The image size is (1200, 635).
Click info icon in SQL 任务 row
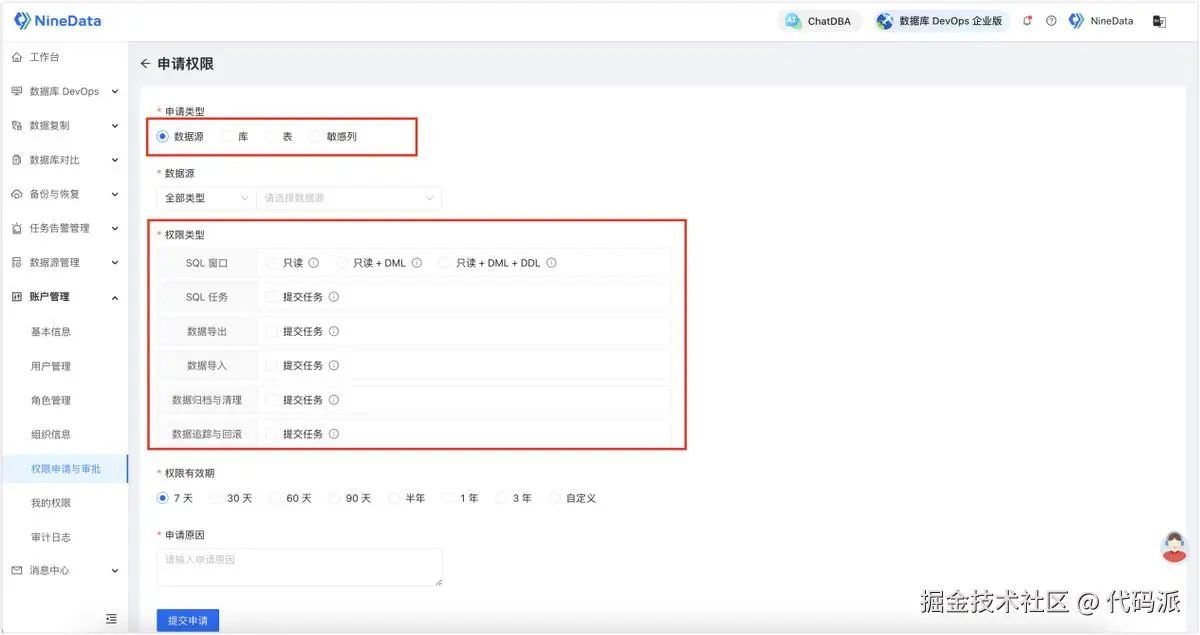(x=334, y=297)
